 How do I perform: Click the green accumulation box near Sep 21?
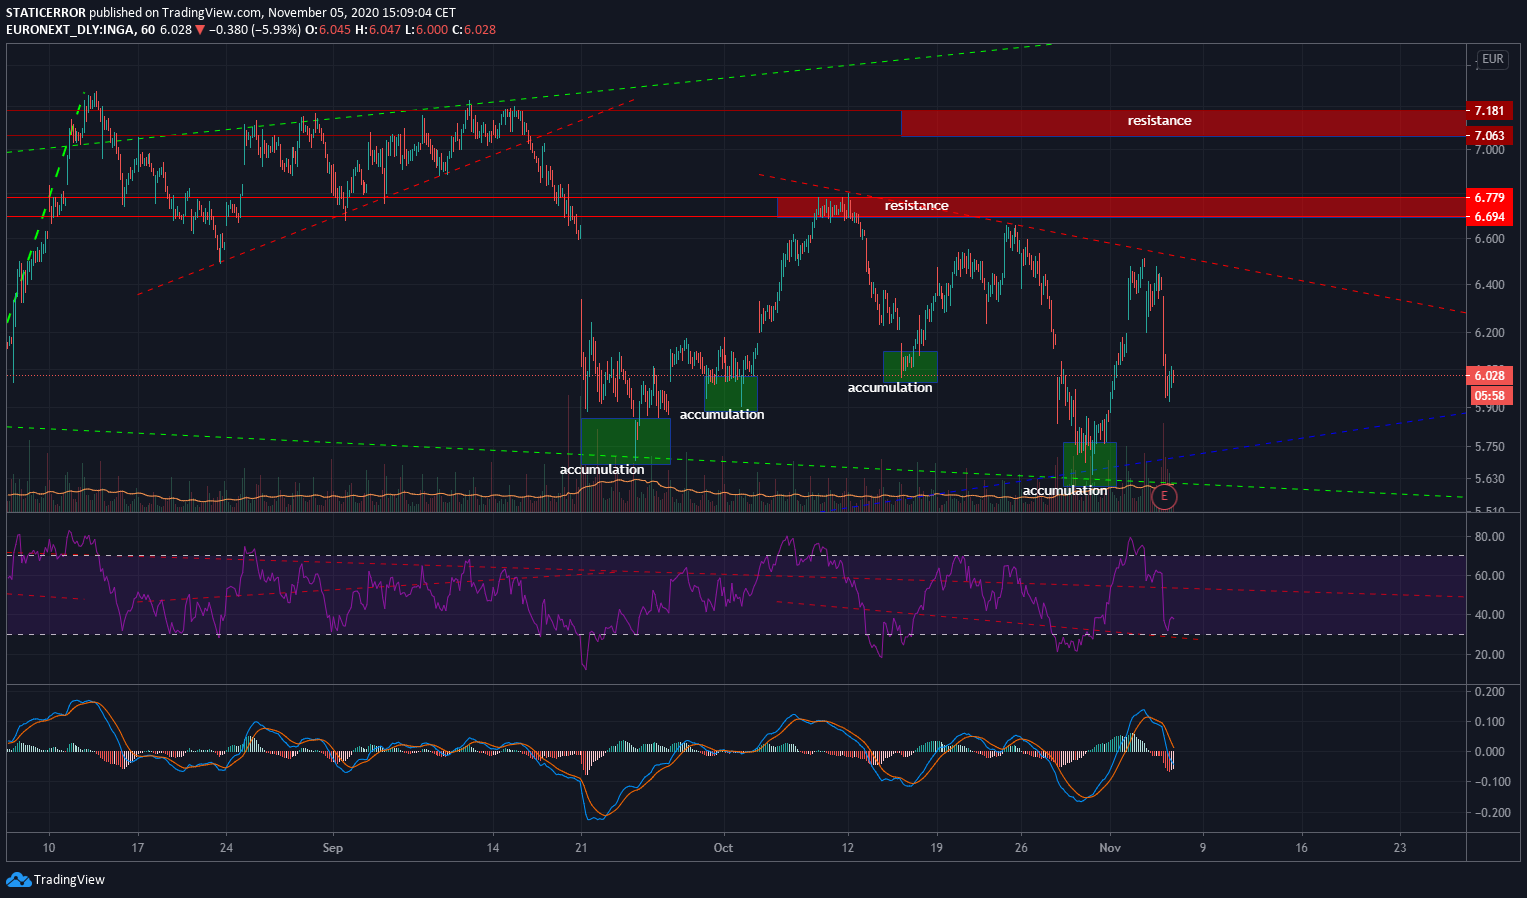pyautogui.click(x=625, y=441)
